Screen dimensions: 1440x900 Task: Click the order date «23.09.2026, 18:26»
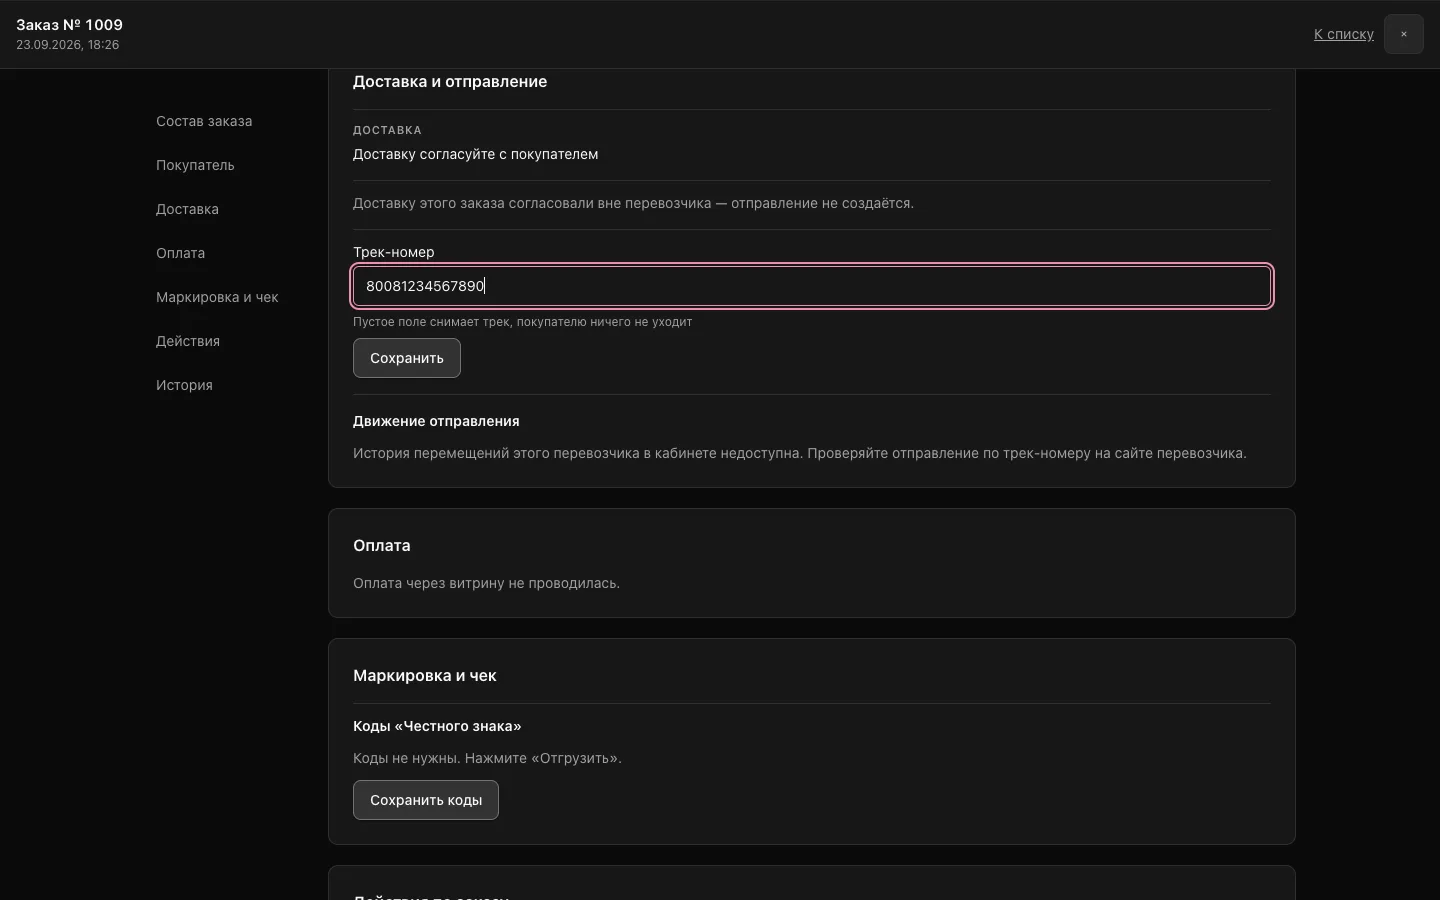pyautogui.click(x=67, y=45)
